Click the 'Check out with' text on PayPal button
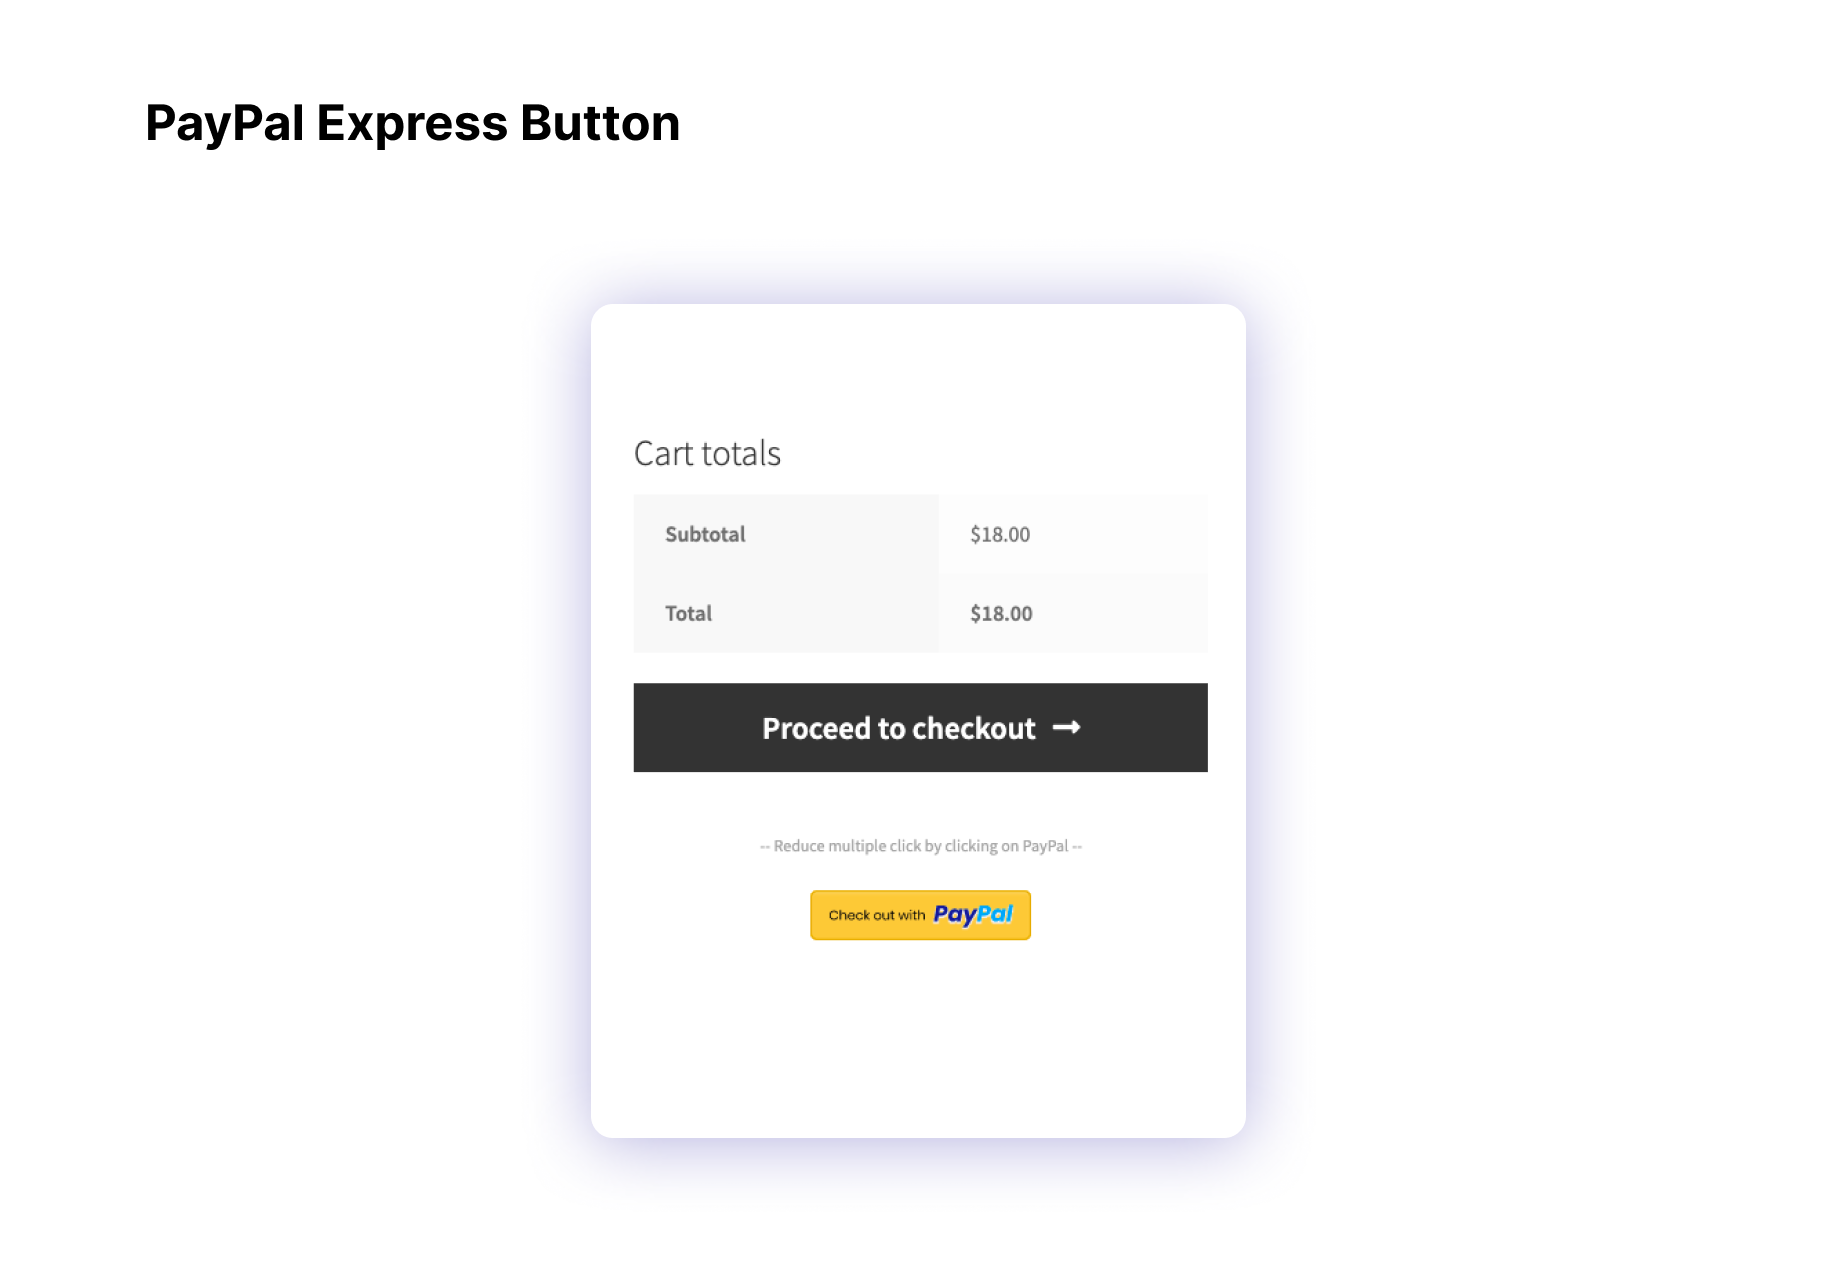This screenshot has height=1264, width=1839. coord(876,915)
